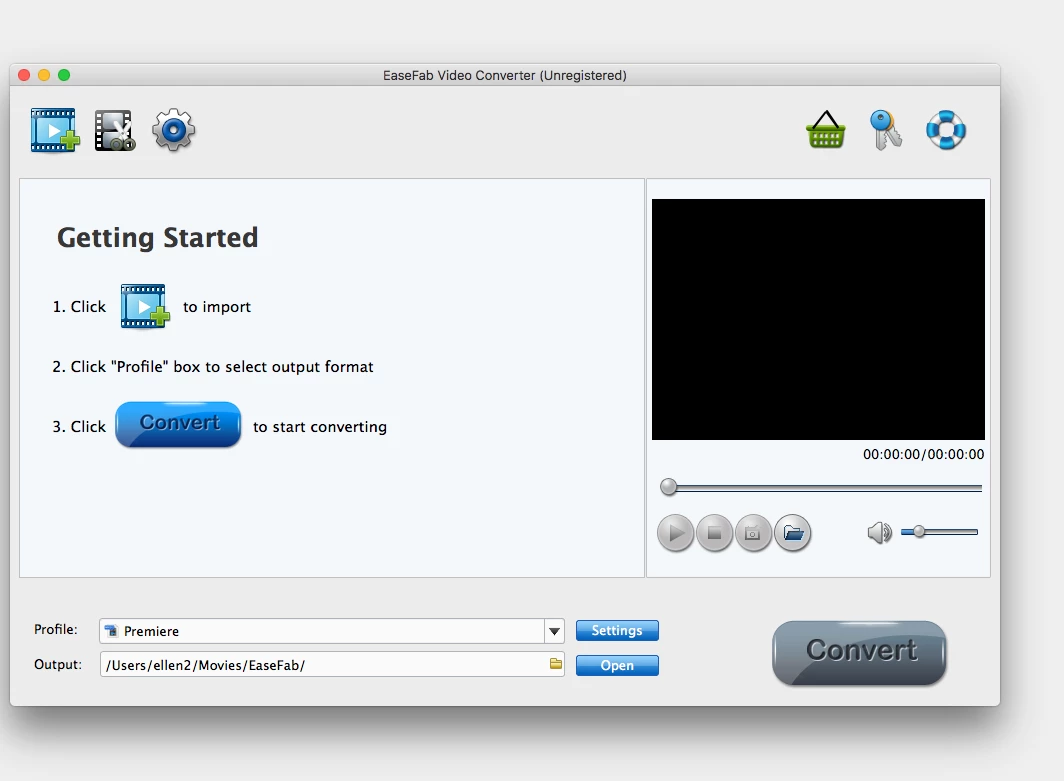This screenshot has height=781, width=1064.
Task: Click the green shopping basket Buy icon
Action: (x=826, y=130)
